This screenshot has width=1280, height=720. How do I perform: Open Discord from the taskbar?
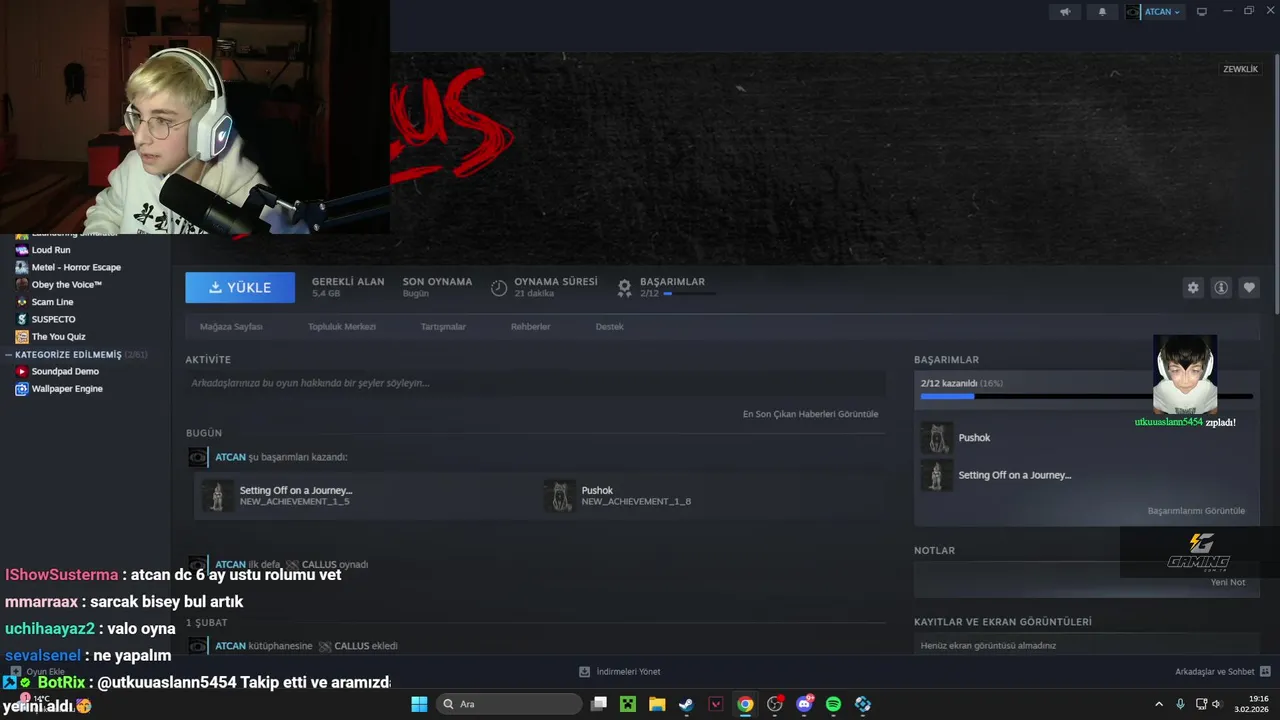coord(804,704)
